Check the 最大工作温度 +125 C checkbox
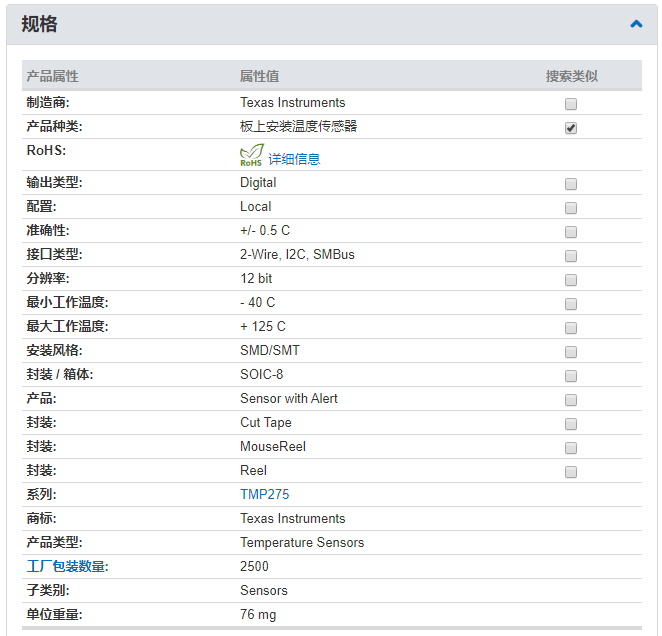662x636 pixels. click(x=571, y=328)
